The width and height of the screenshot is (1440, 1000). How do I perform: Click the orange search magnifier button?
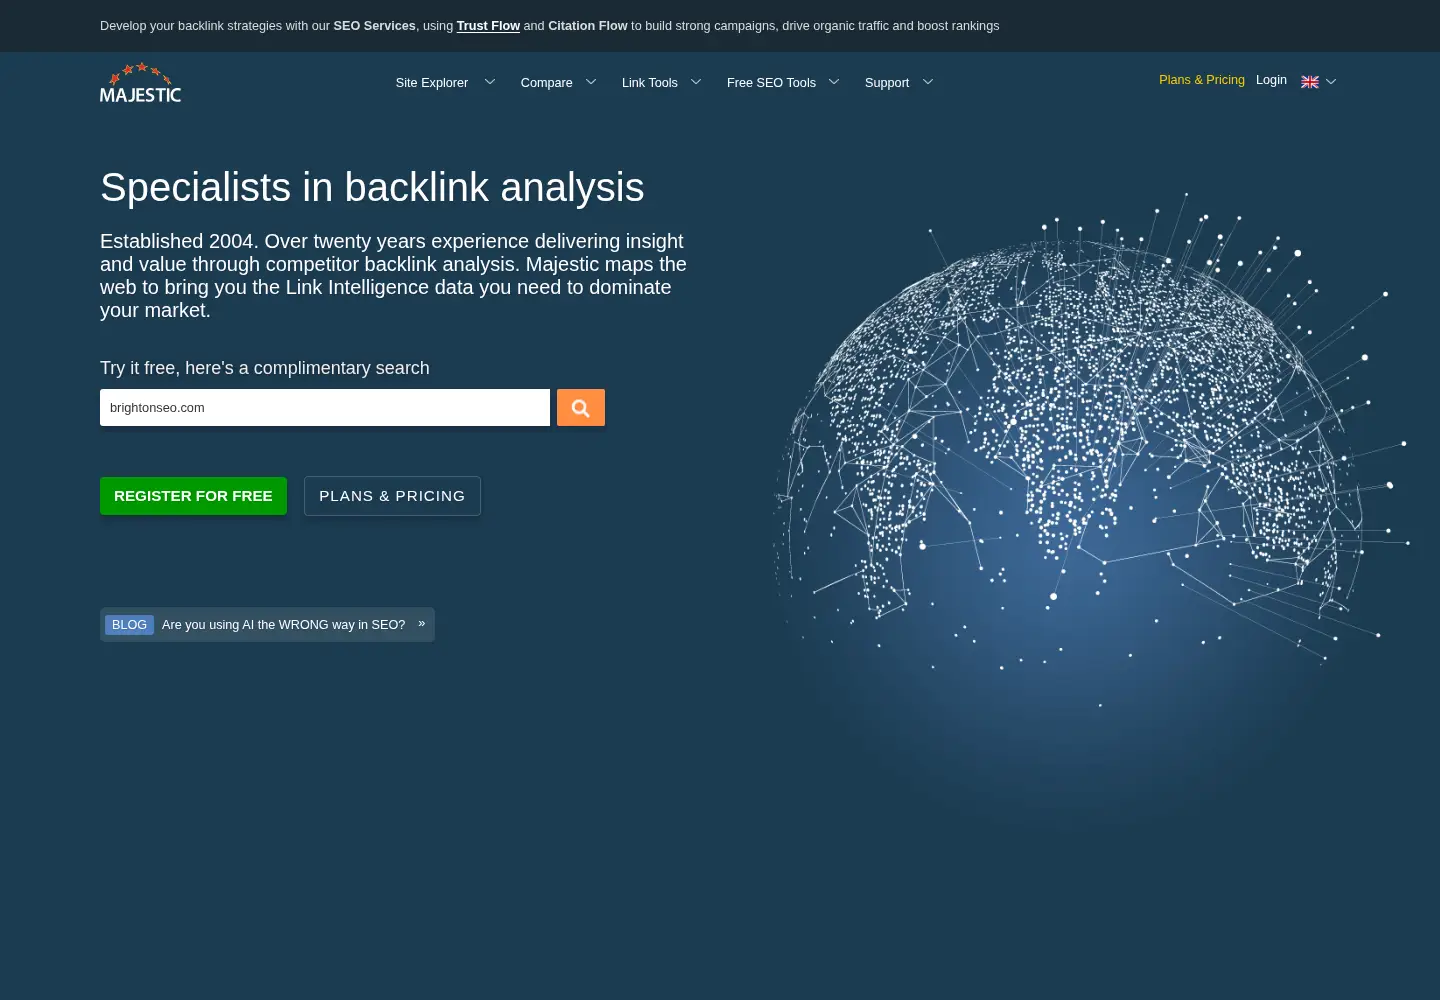point(581,408)
